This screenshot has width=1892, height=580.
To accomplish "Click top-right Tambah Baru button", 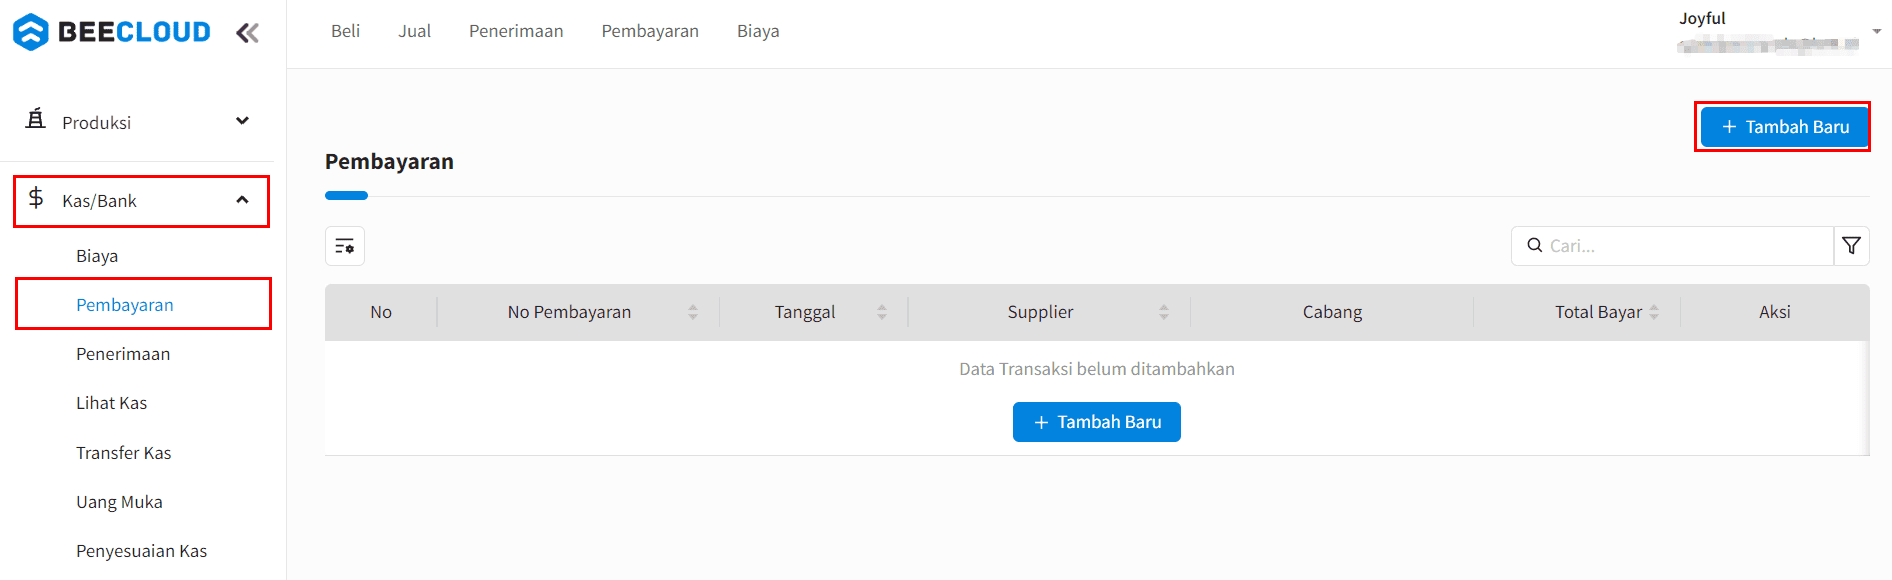I will coord(1784,127).
